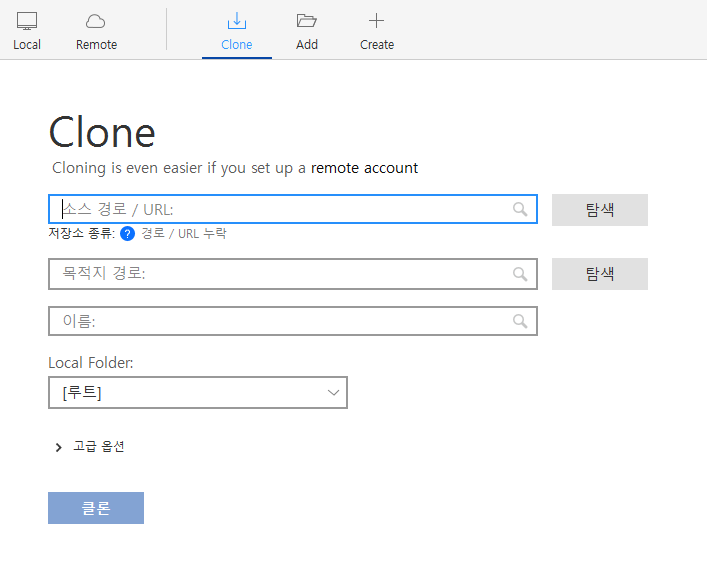707x574 pixels.
Task: Click magnifier icon in 목적지 경로 field
Action: point(520,274)
